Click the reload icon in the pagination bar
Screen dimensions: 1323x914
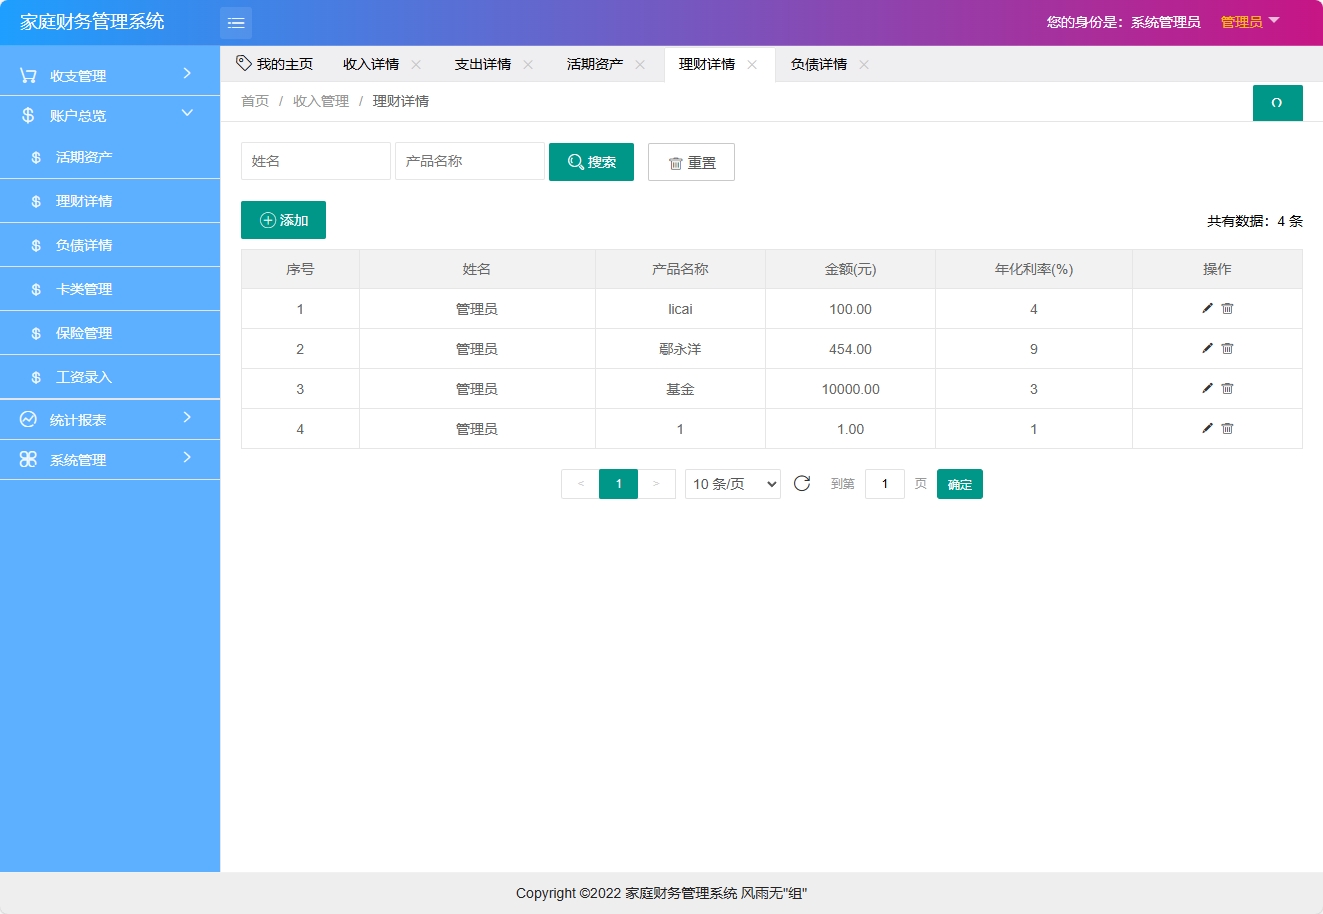pyautogui.click(x=801, y=483)
